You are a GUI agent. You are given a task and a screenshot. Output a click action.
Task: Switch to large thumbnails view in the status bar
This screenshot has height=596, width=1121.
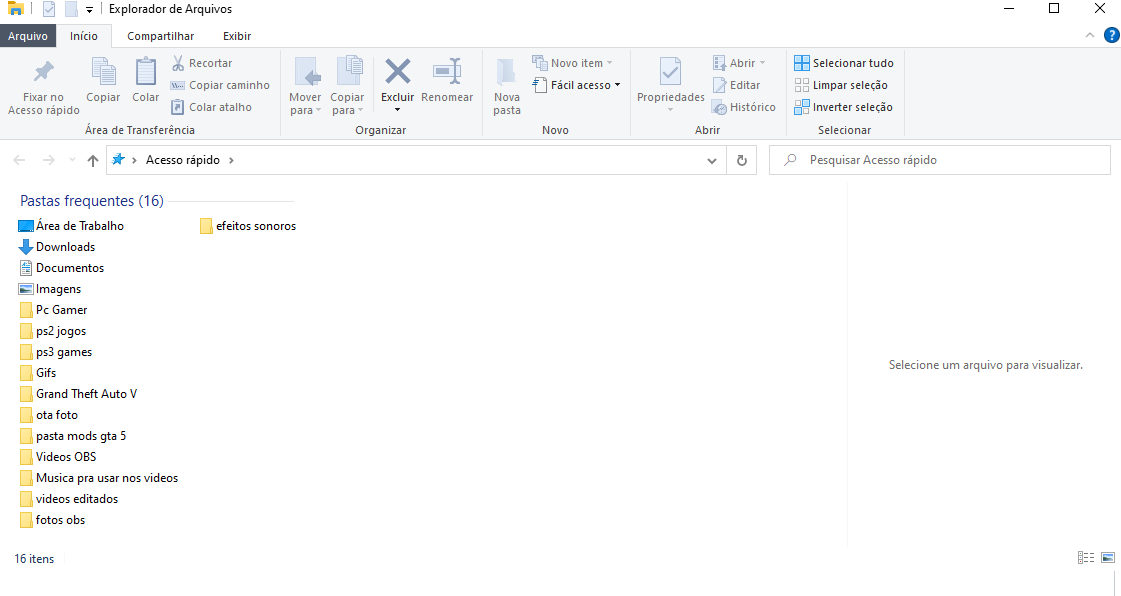1107,557
